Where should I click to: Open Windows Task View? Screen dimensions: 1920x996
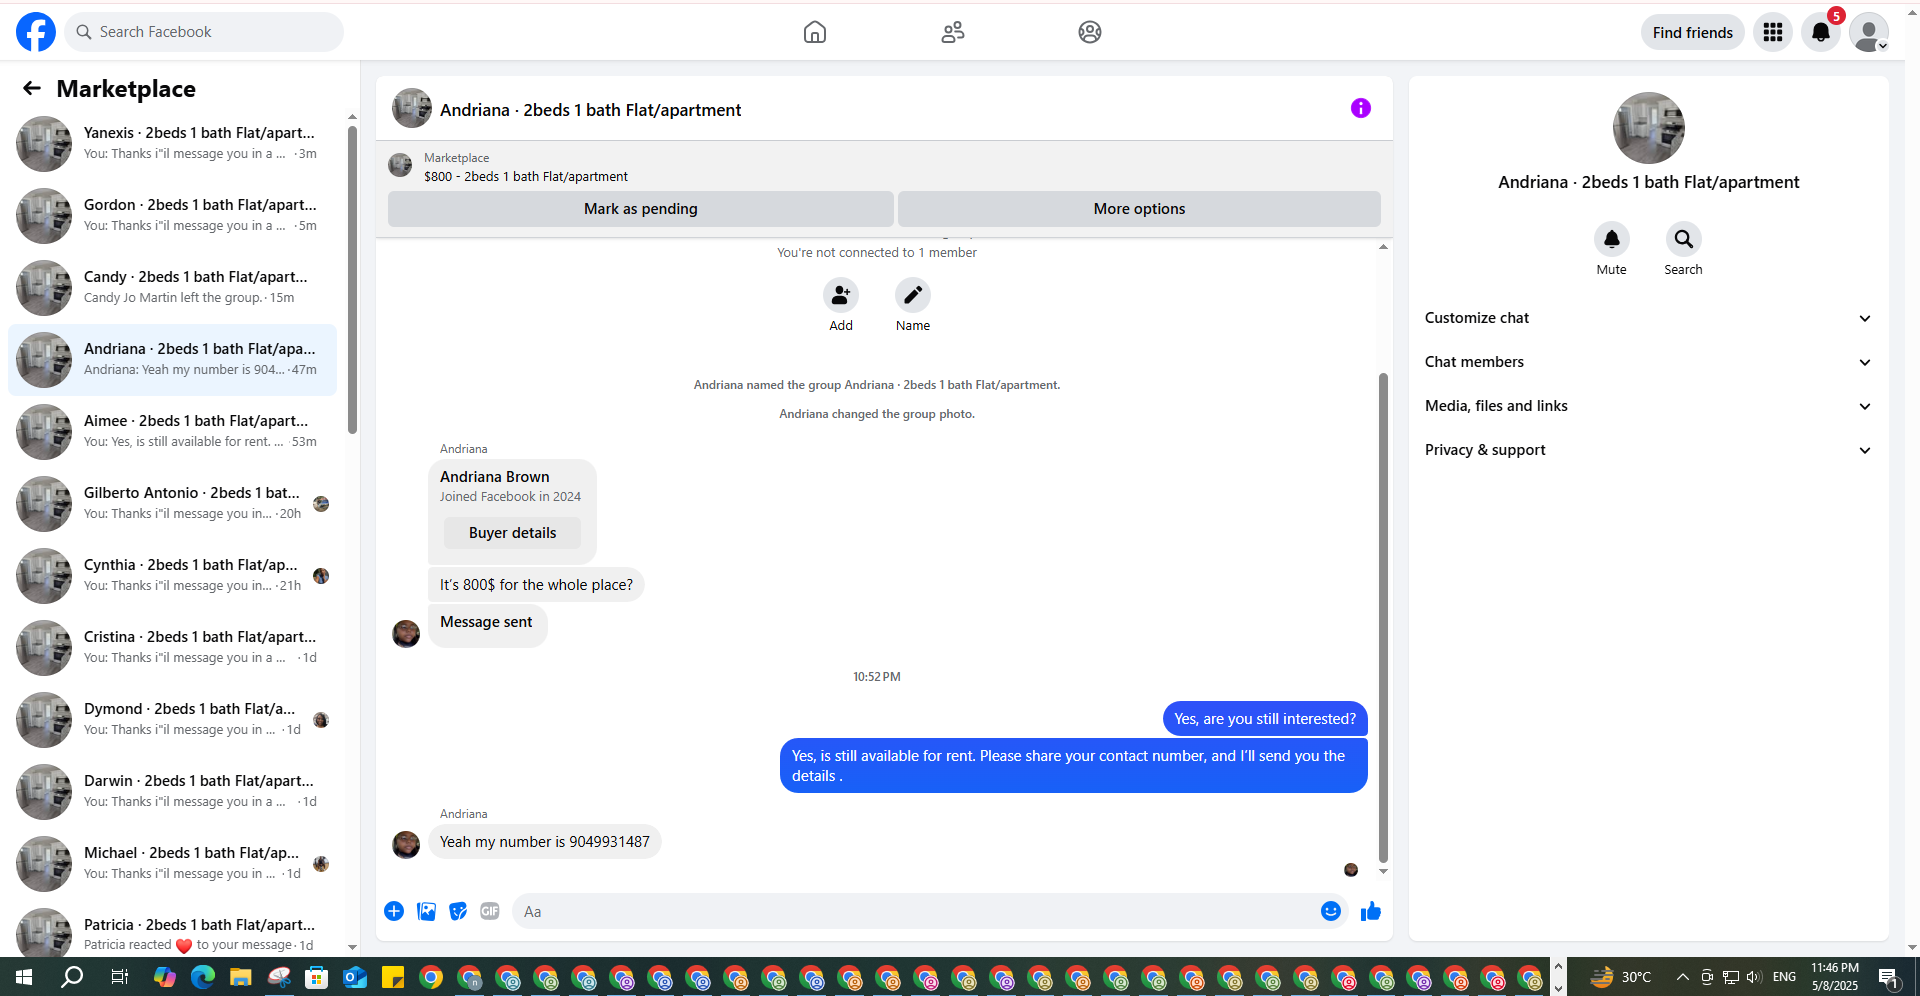point(120,977)
